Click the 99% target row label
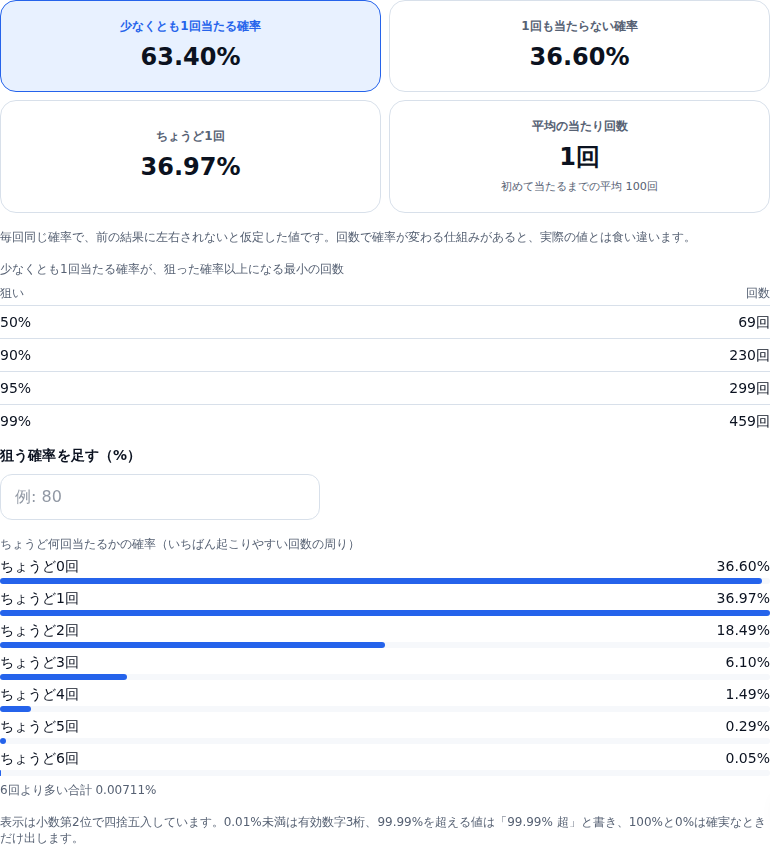This screenshot has width=770, height=846. click(16, 421)
